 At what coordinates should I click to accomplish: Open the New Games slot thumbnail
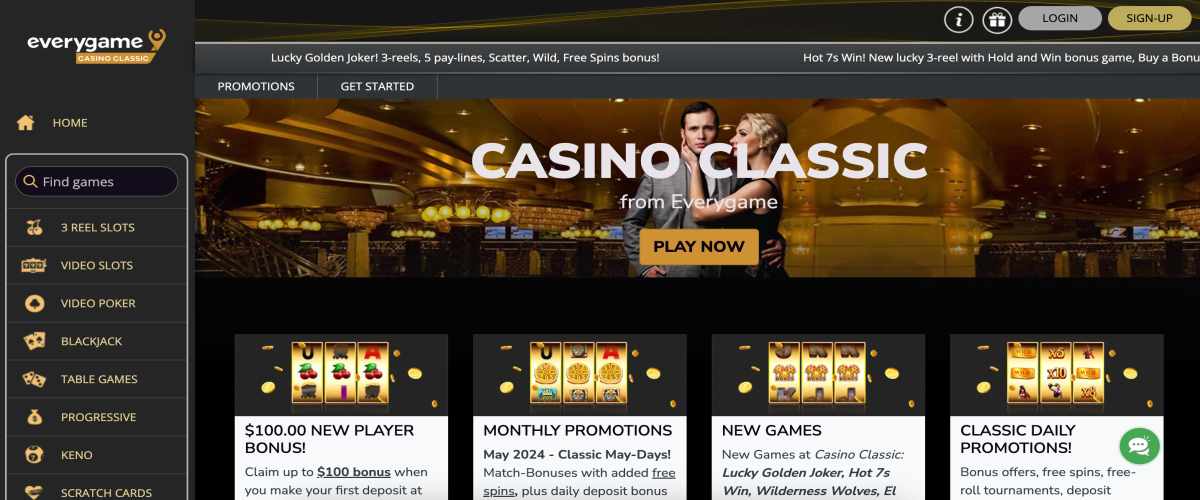point(818,375)
